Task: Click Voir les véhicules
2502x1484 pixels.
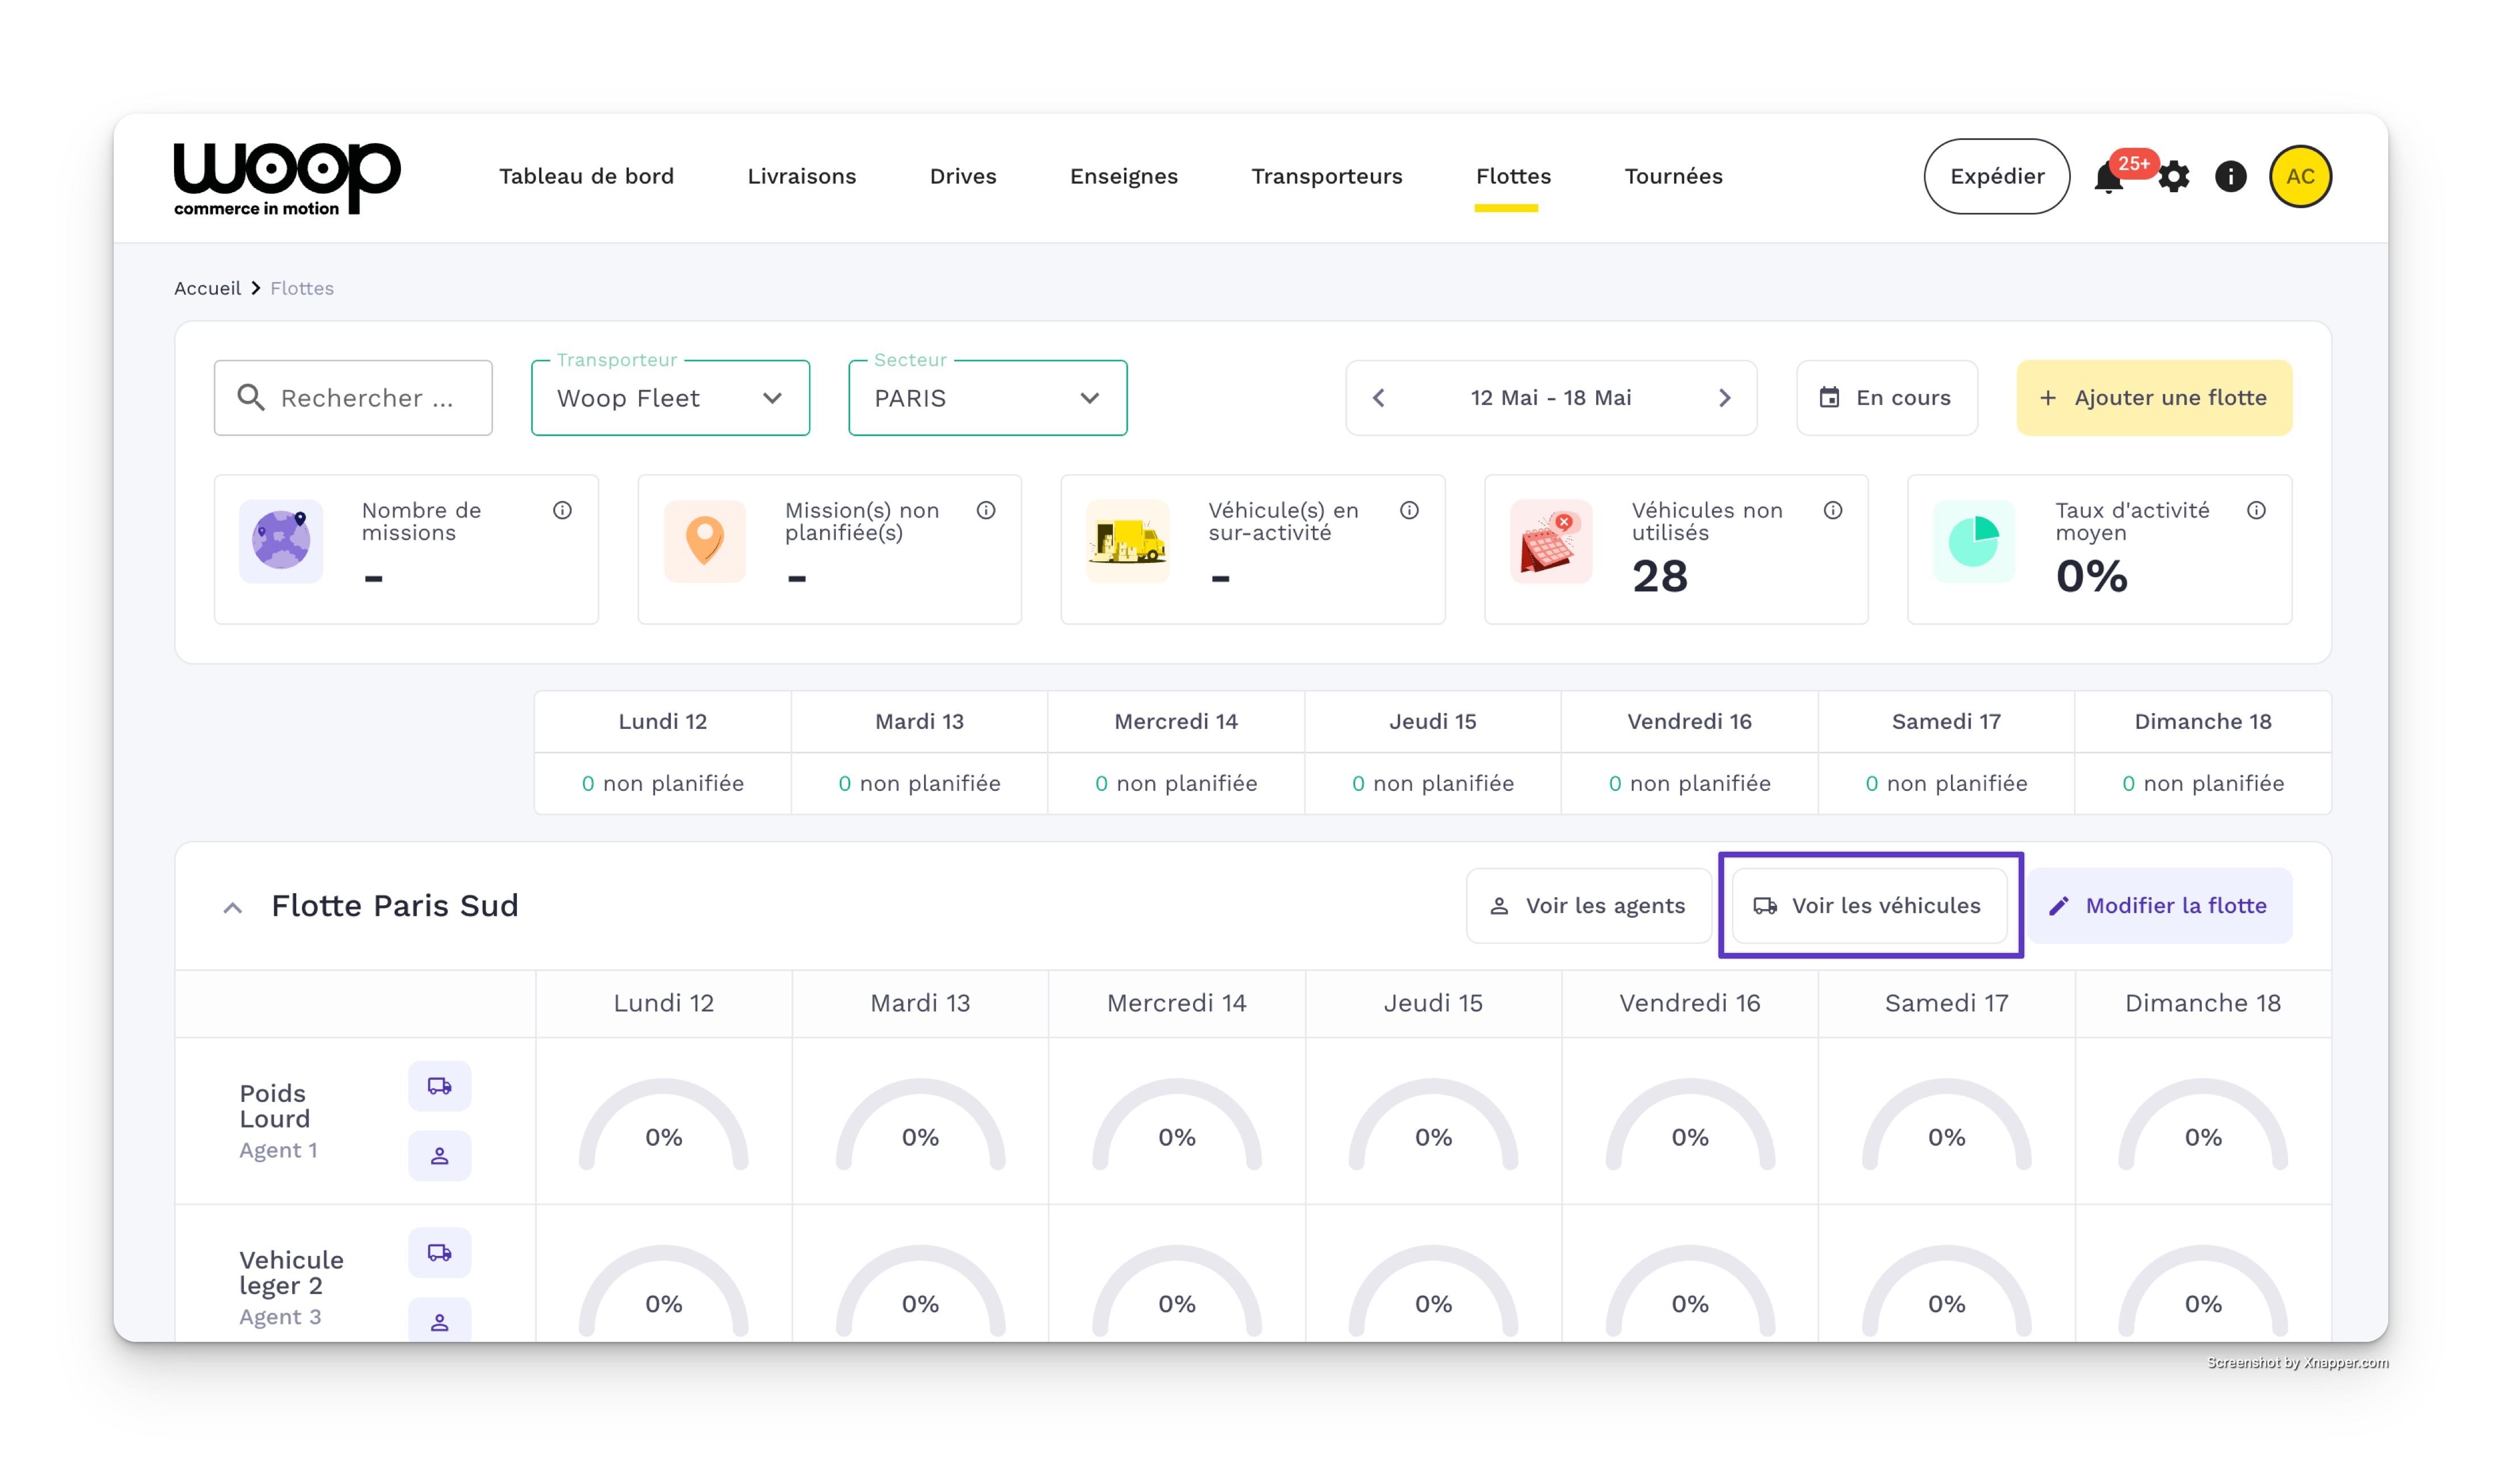Action: [x=1869, y=906]
